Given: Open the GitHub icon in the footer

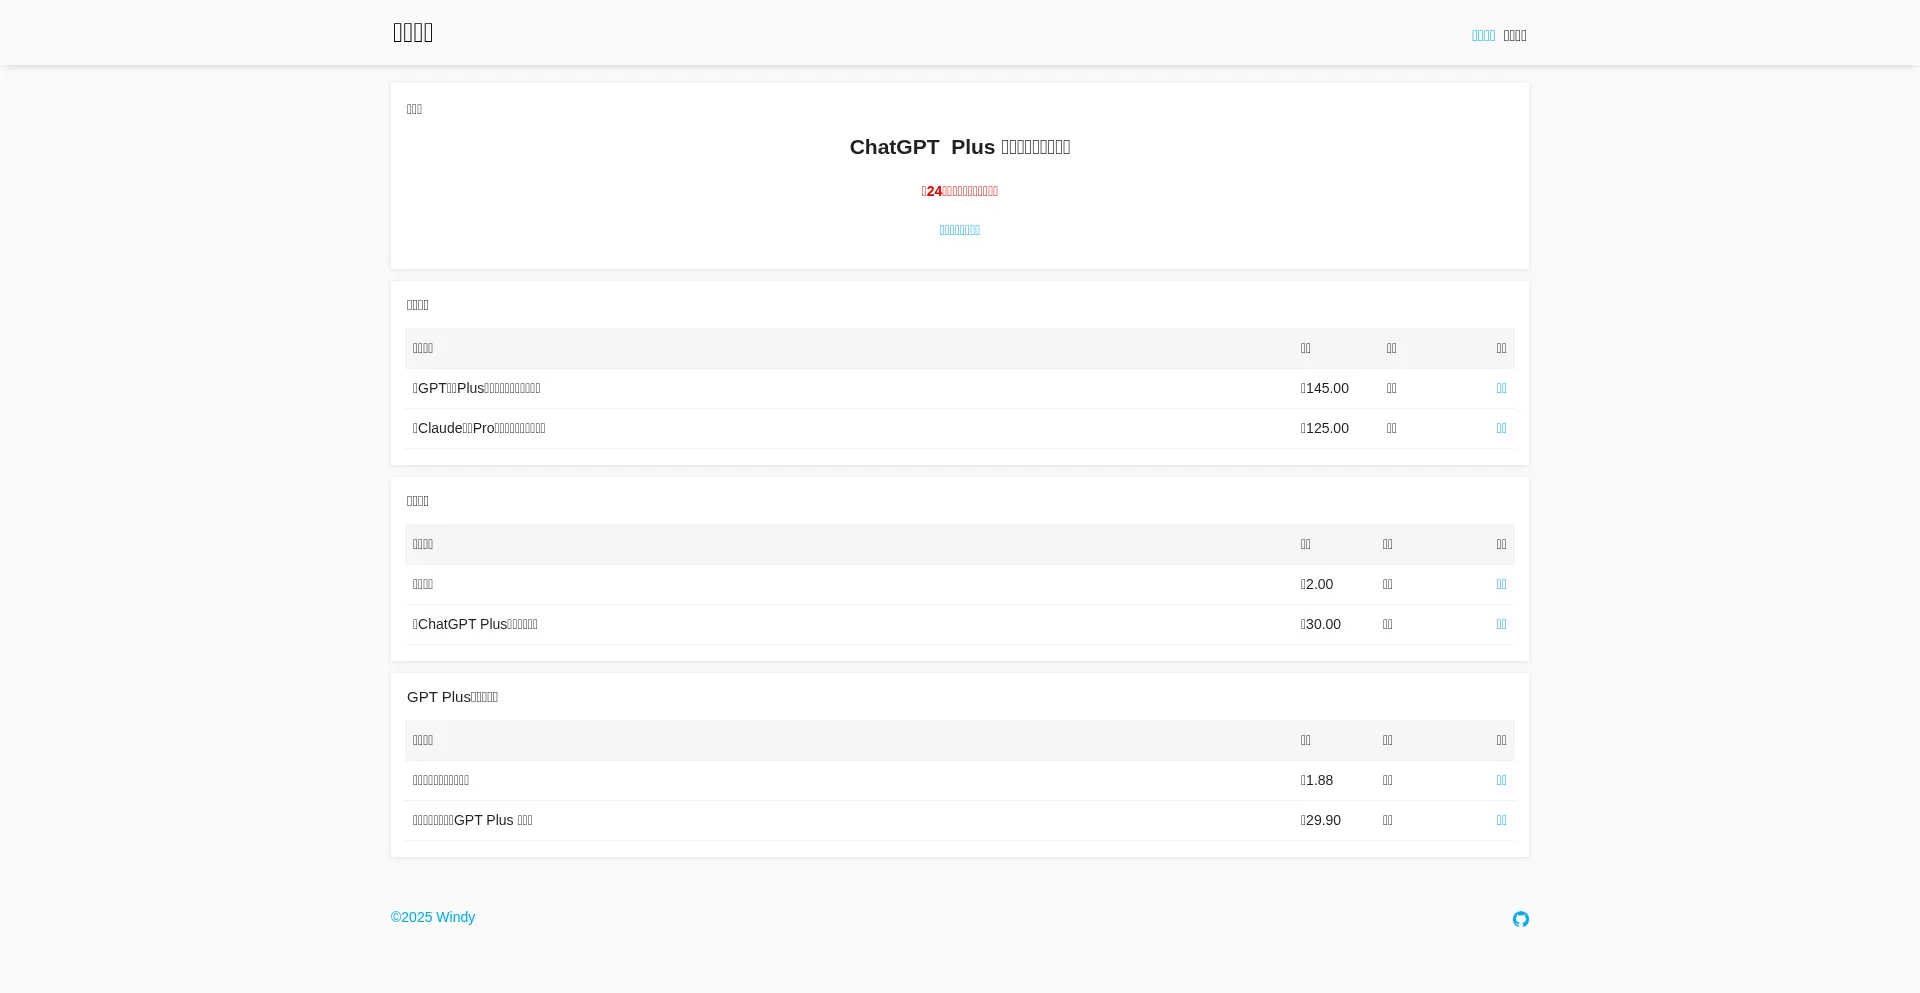Looking at the screenshot, I should [1520, 919].
